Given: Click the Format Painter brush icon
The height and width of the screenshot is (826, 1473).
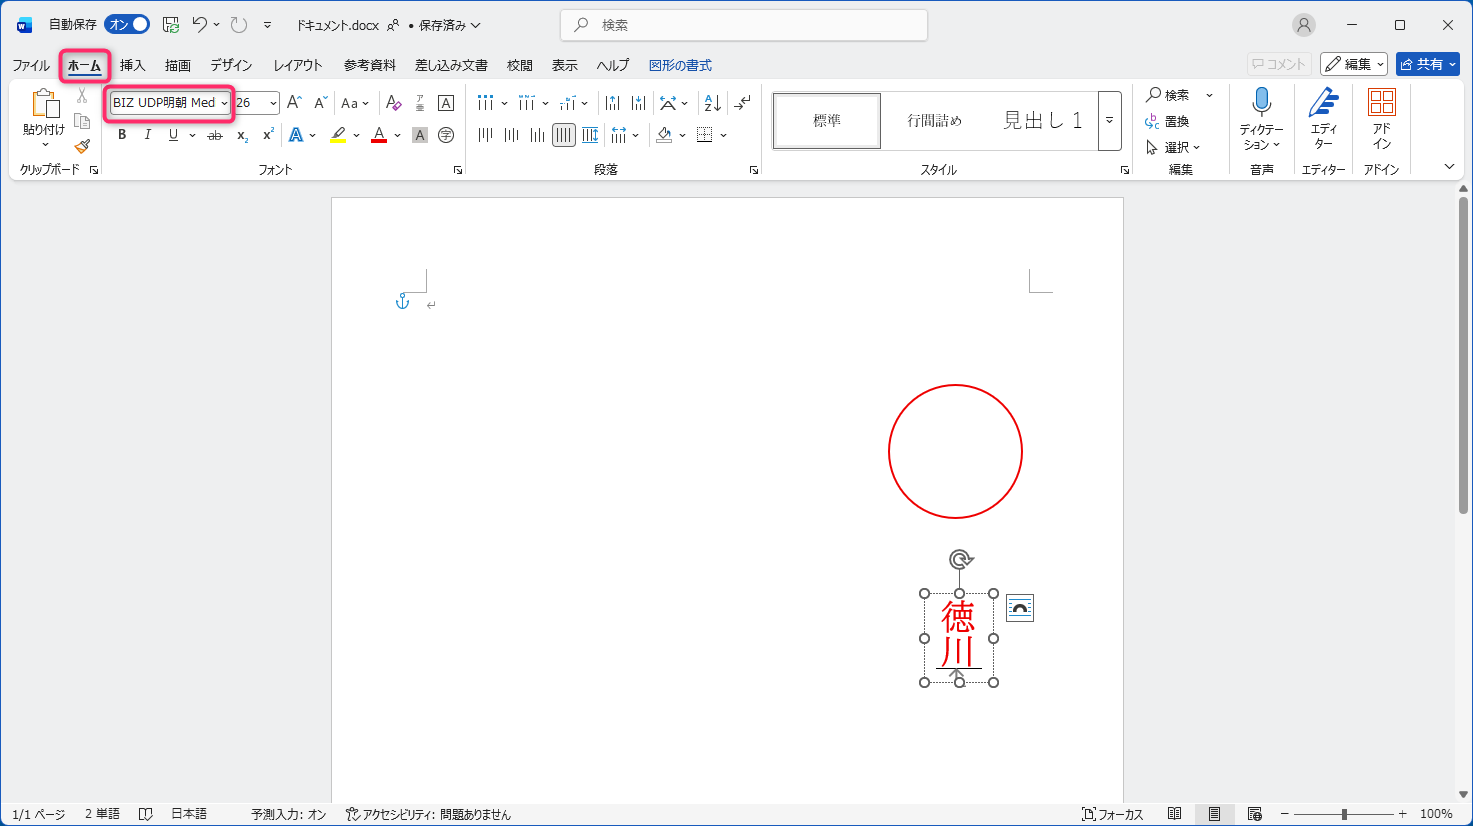Looking at the screenshot, I should pyautogui.click(x=82, y=146).
